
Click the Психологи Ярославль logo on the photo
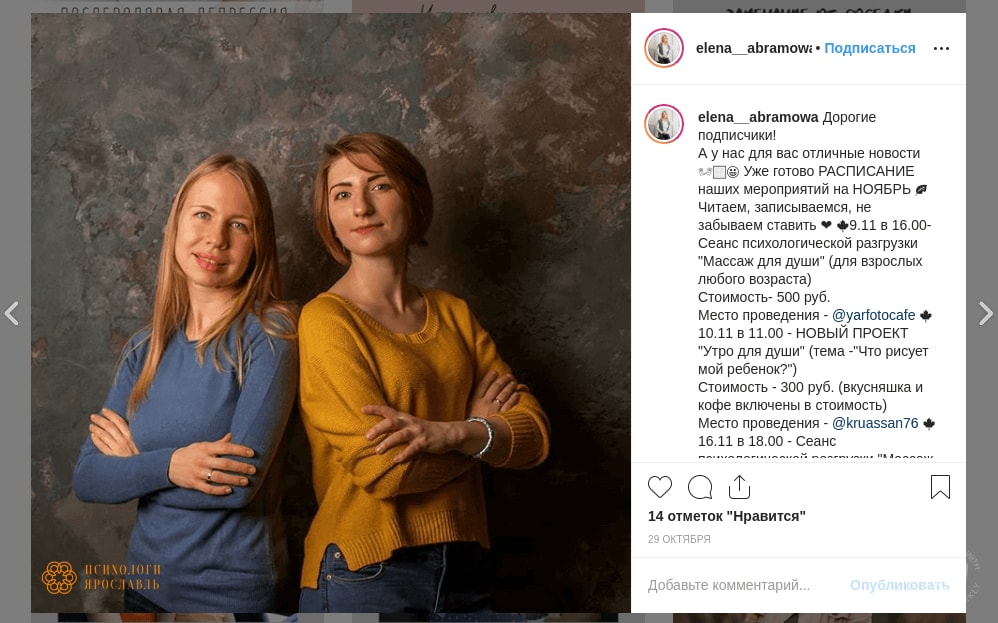tap(101, 577)
